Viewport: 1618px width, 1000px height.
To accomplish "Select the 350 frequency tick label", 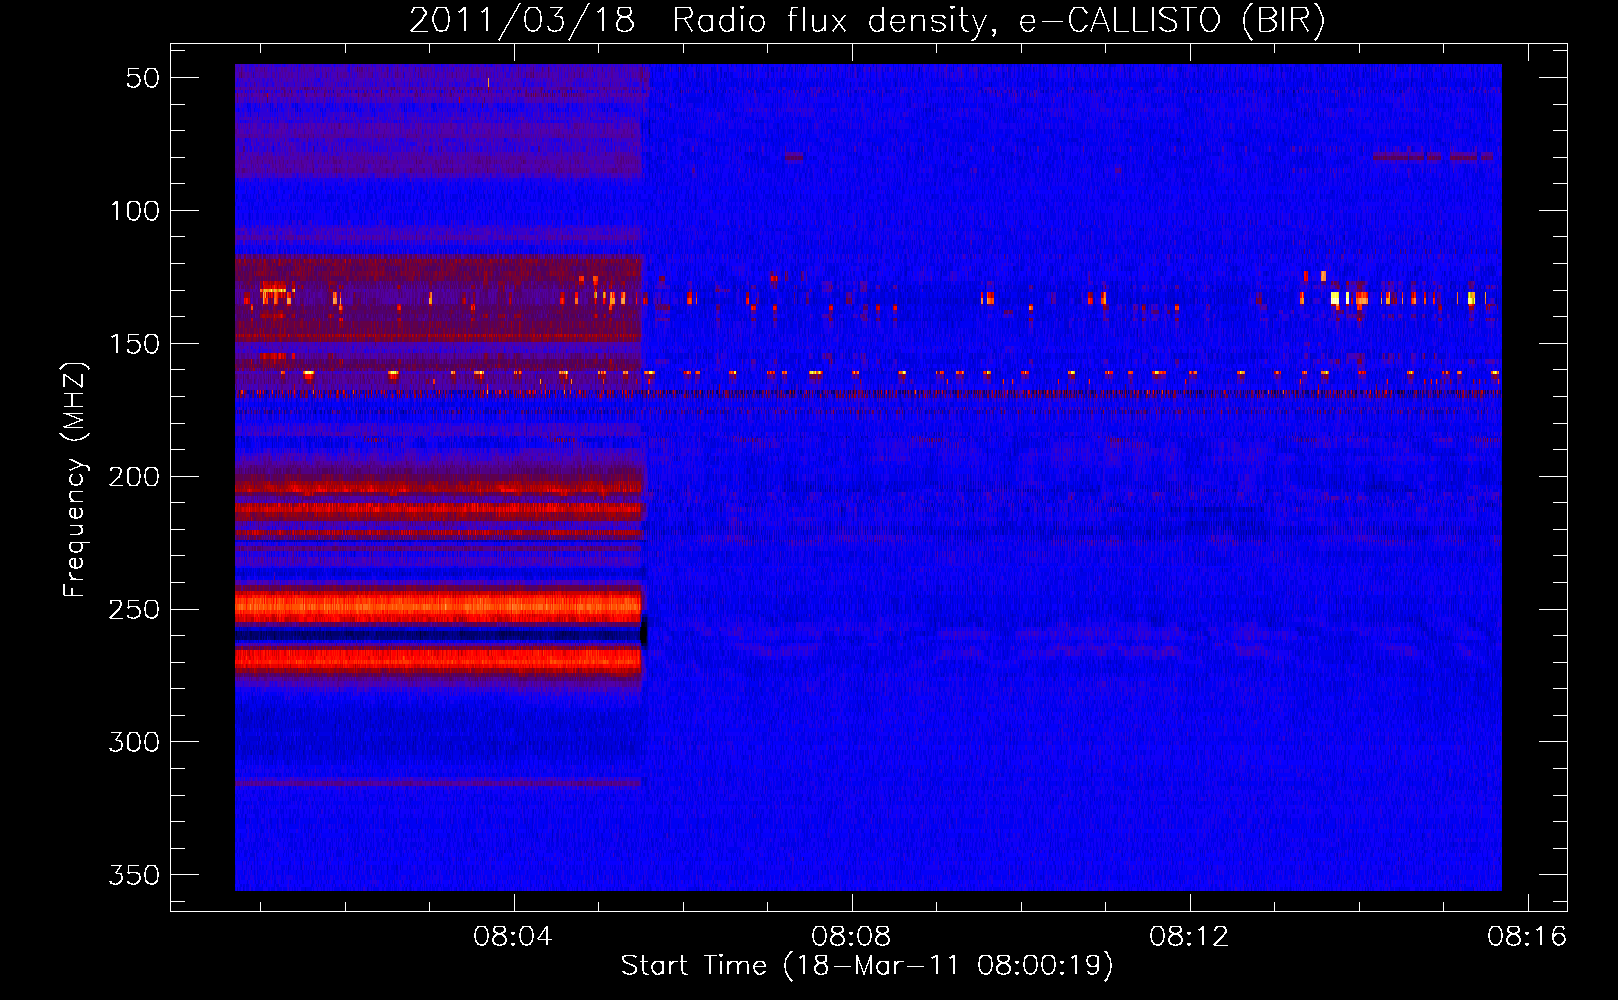I will [x=135, y=875].
